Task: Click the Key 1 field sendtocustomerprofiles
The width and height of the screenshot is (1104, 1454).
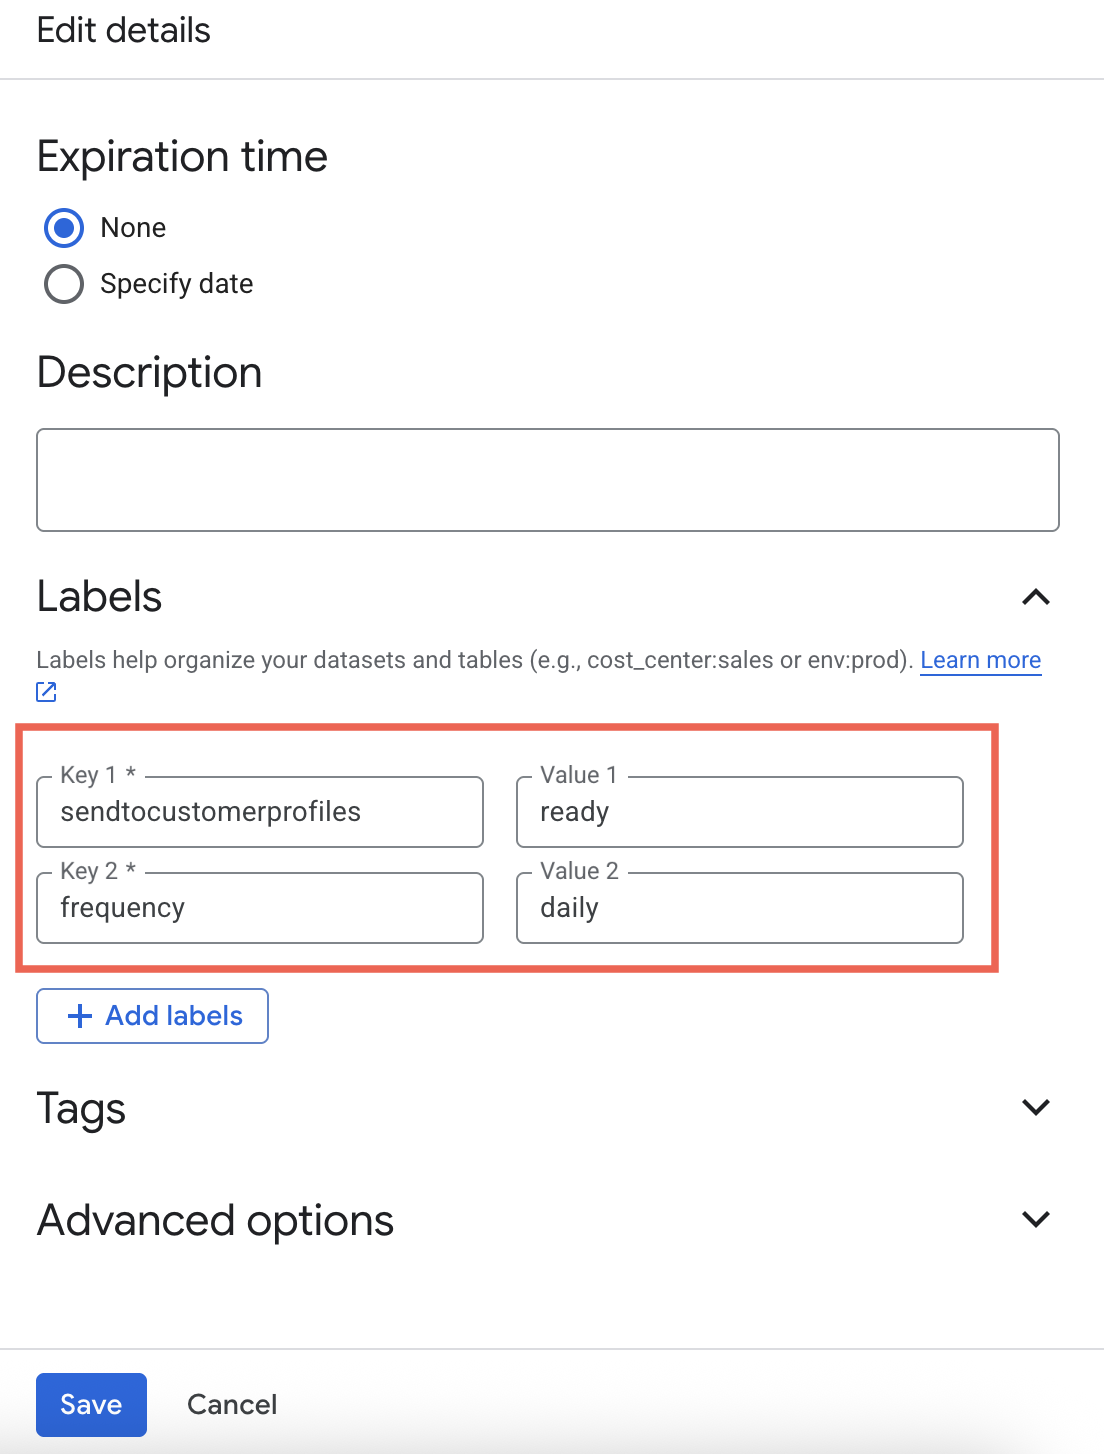Action: click(x=260, y=812)
